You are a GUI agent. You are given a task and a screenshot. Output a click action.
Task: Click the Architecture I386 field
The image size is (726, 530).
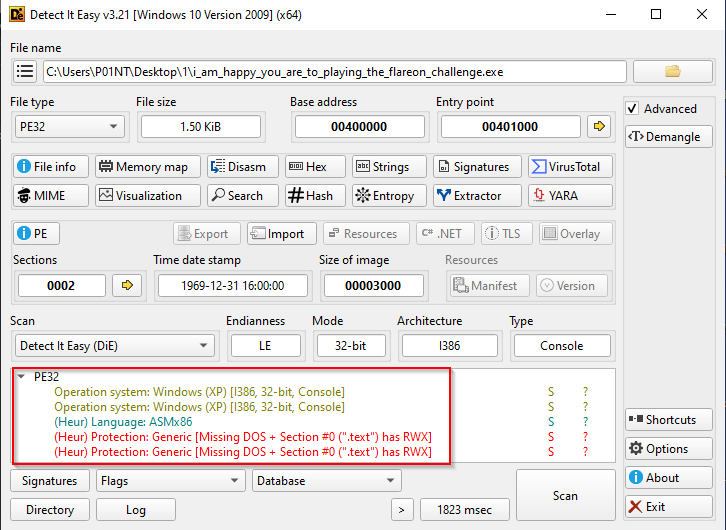449,346
